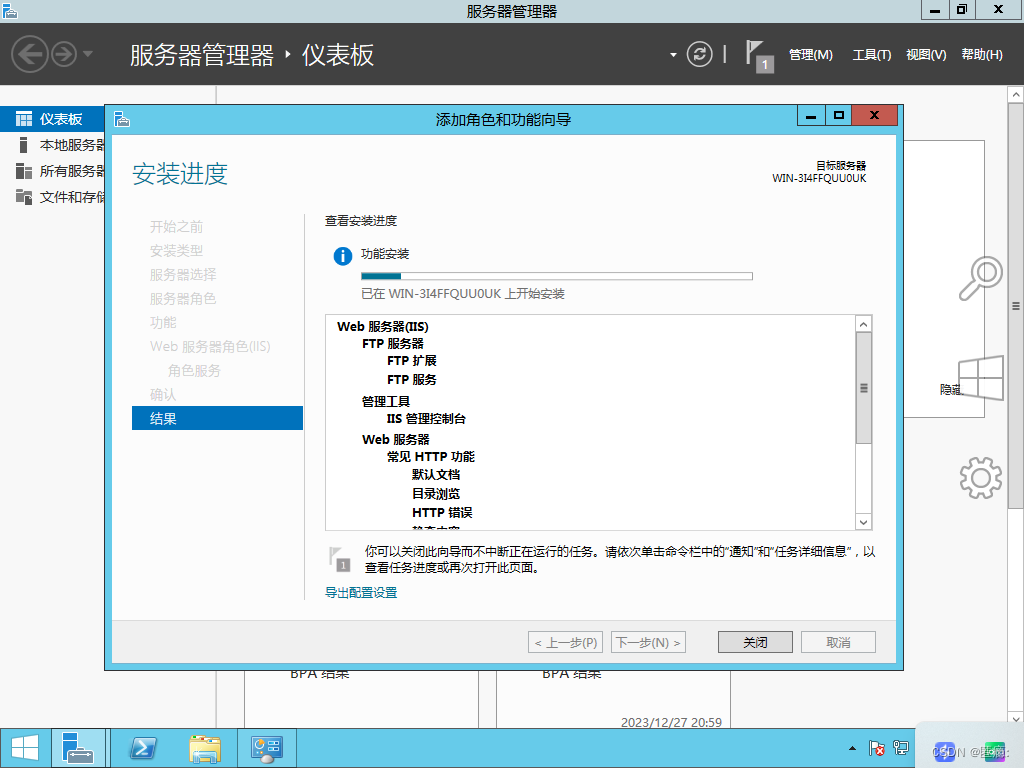Click the 所有服务器 icon
The height and width of the screenshot is (768, 1024).
(24, 171)
